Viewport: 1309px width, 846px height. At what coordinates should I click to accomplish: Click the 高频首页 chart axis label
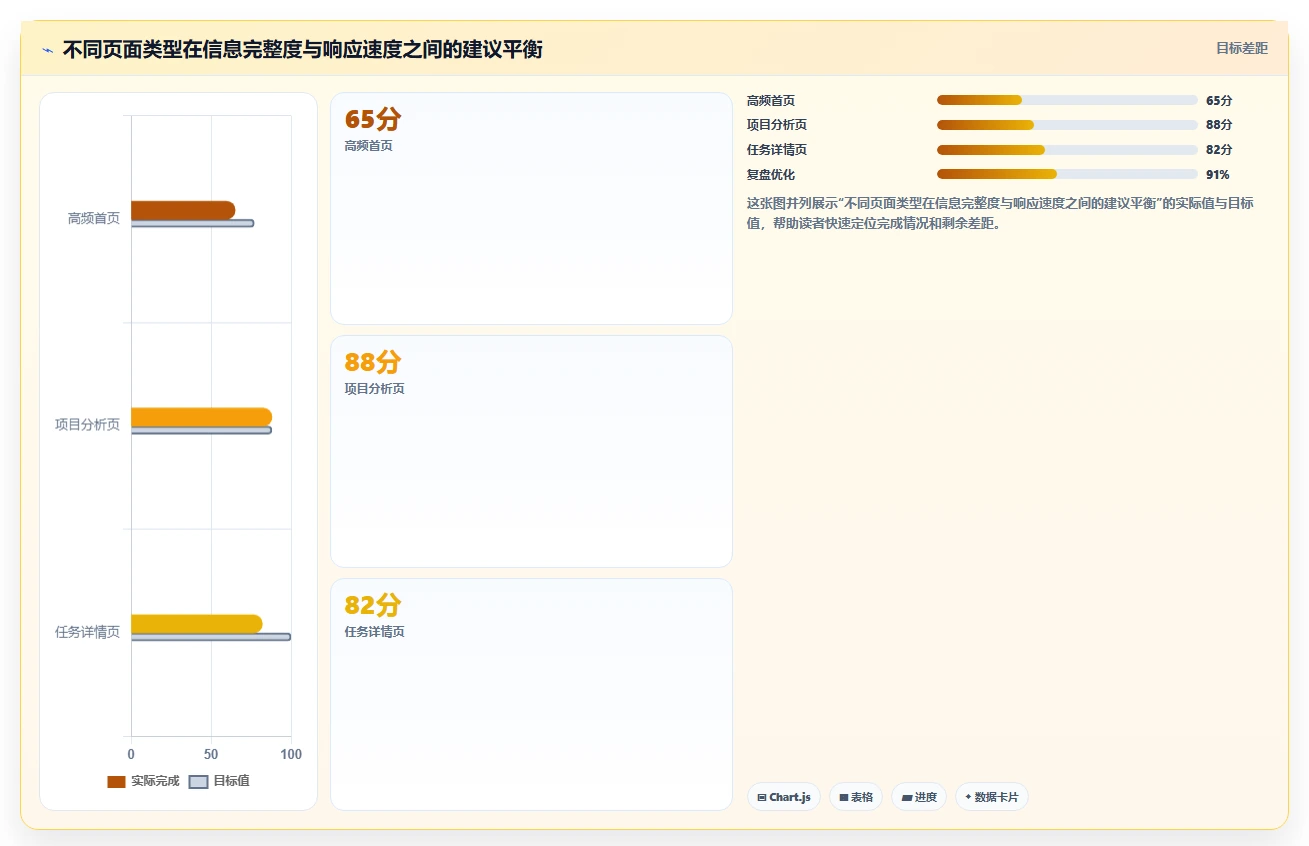point(93,218)
